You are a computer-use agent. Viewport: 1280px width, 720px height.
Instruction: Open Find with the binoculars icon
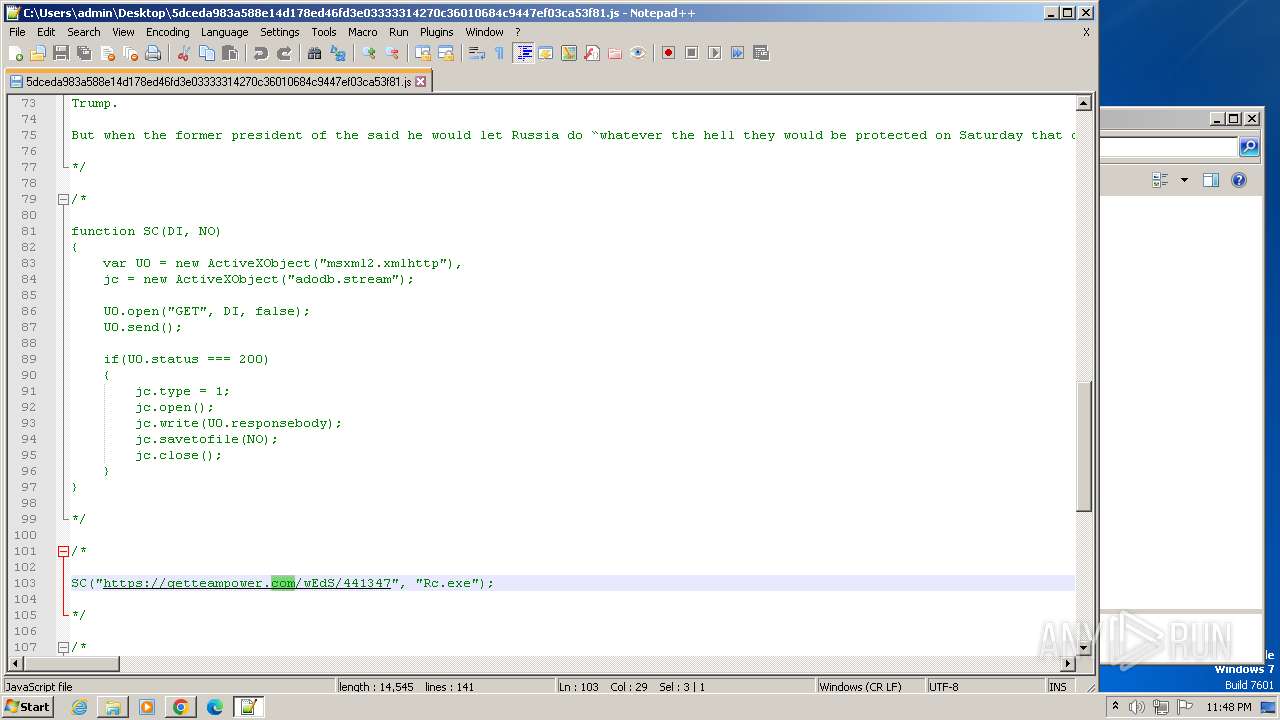[x=315, y=53]
